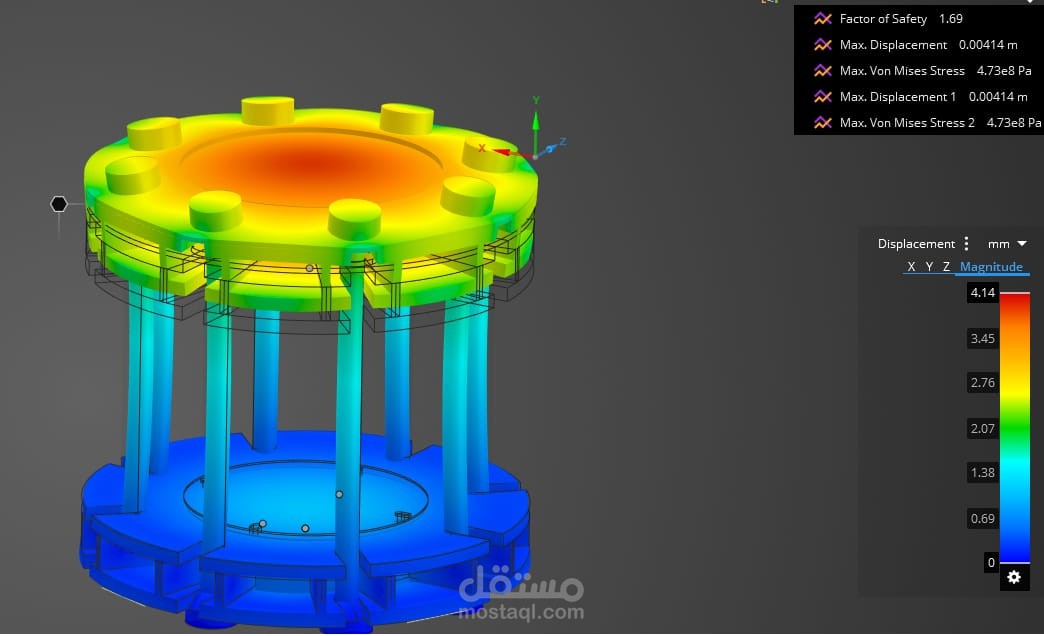Click the Max. Von Mises Stress 2 chart icon
This screenshot has height=636, width=1044.
coord(823,122)
